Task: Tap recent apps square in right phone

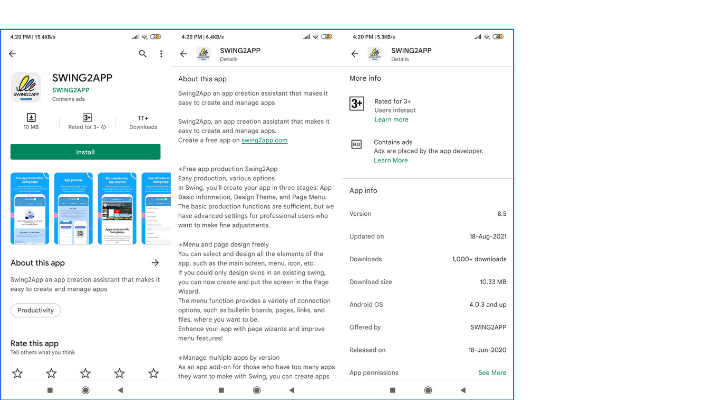Action: [x=393, y=390]
